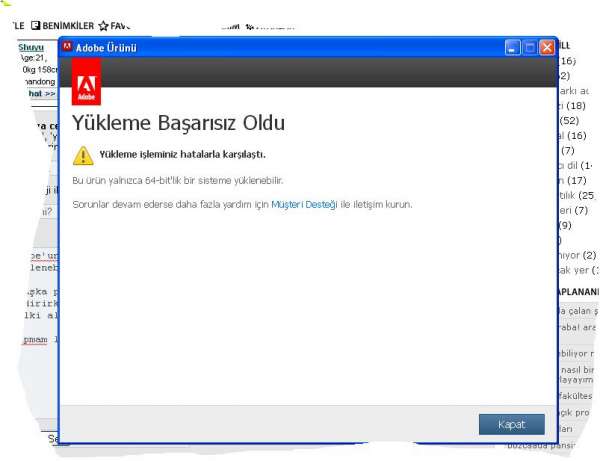Select "Yükleme Başarısız Oldu" heading text
600x461 pixels.
[178, 123]
